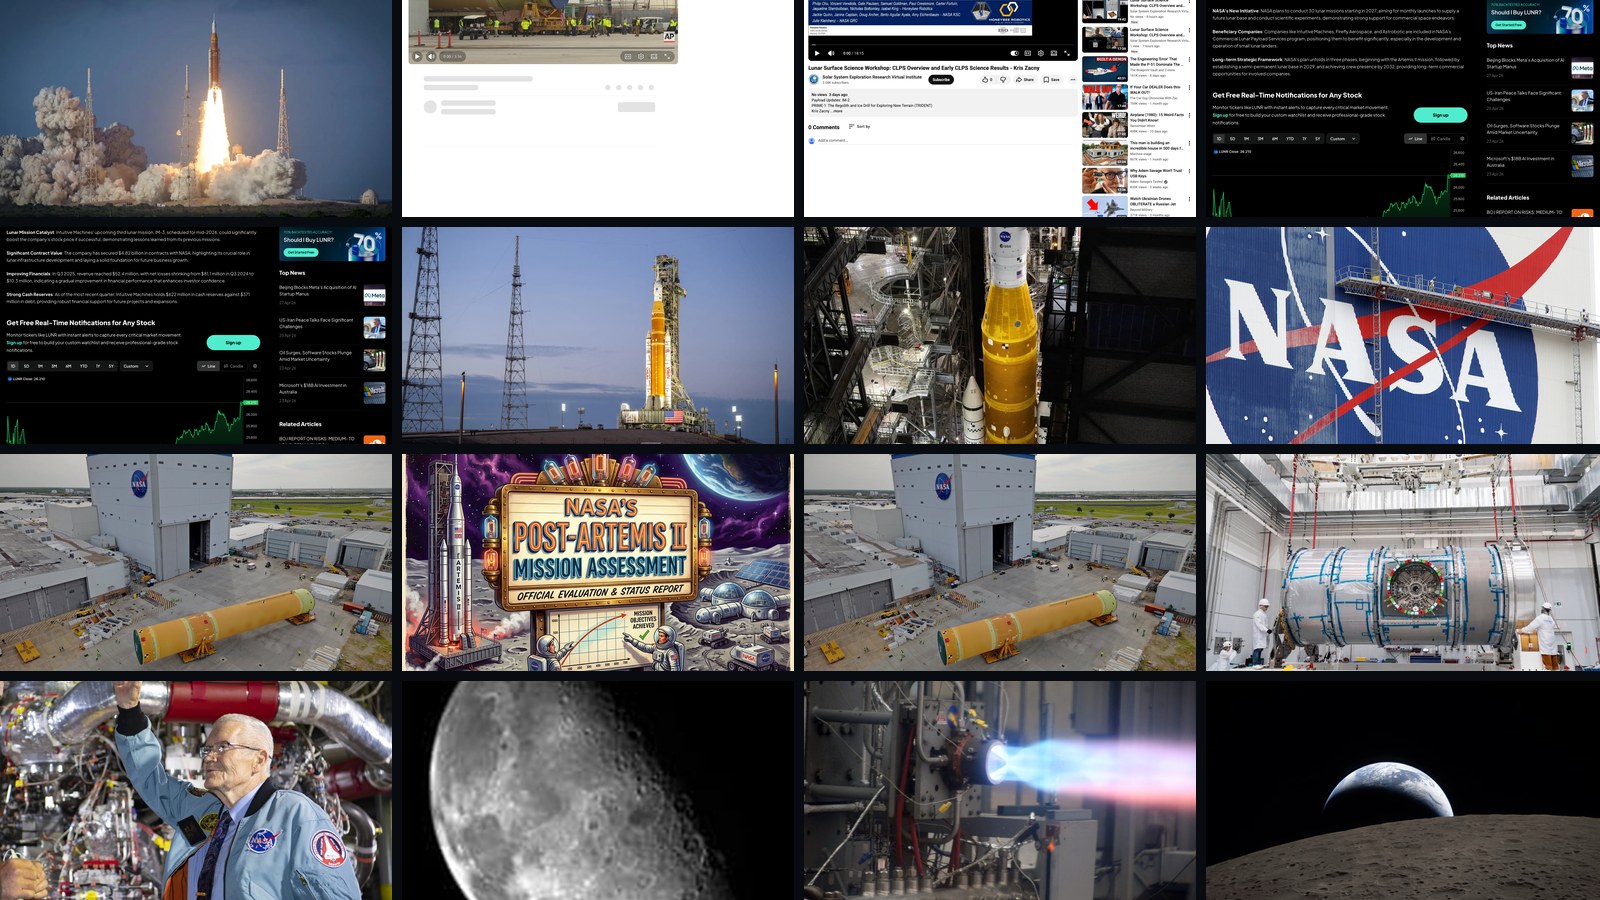1600x900 pixels.
Task: Select 6M range on Lunar Mission Catalyst page
Action: click(x=68, y=366)
